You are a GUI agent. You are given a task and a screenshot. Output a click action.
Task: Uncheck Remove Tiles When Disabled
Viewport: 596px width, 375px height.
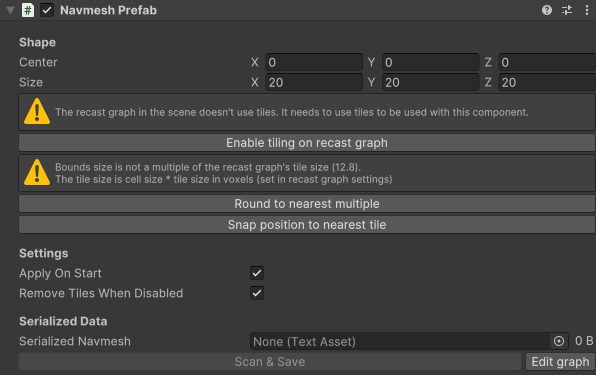257,293
